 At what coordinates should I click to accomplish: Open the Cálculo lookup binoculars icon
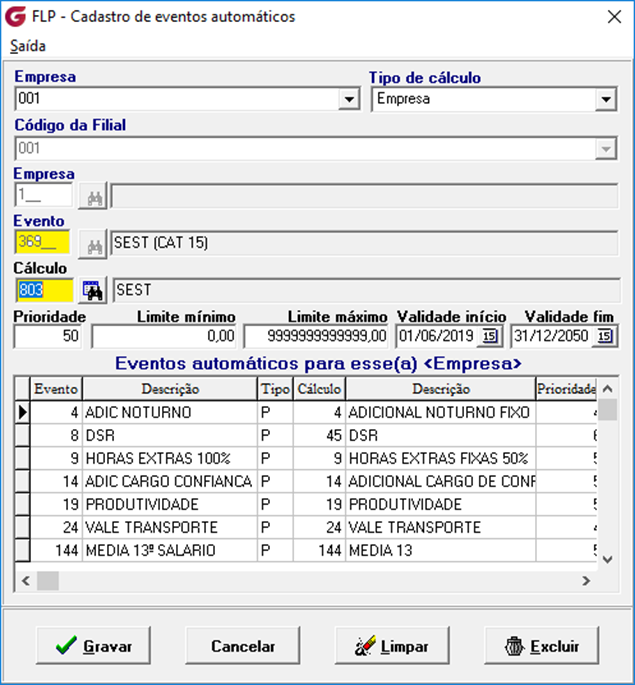point(93,290)
